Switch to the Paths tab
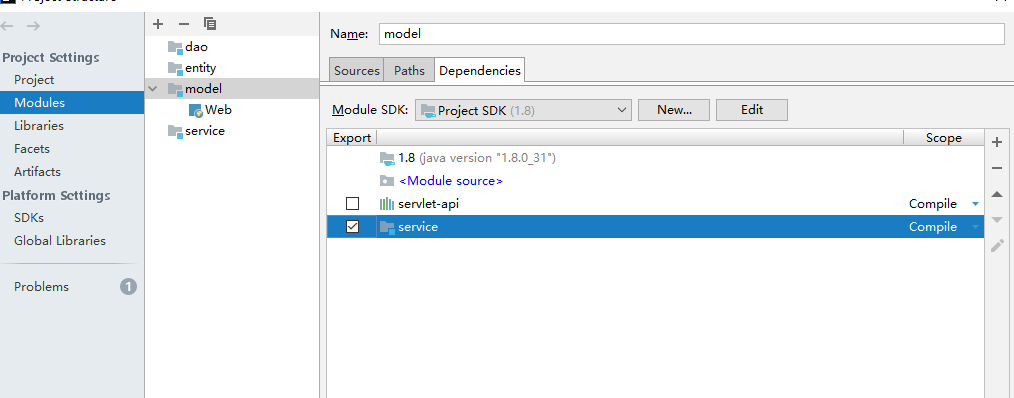 (x=409, y=71)
